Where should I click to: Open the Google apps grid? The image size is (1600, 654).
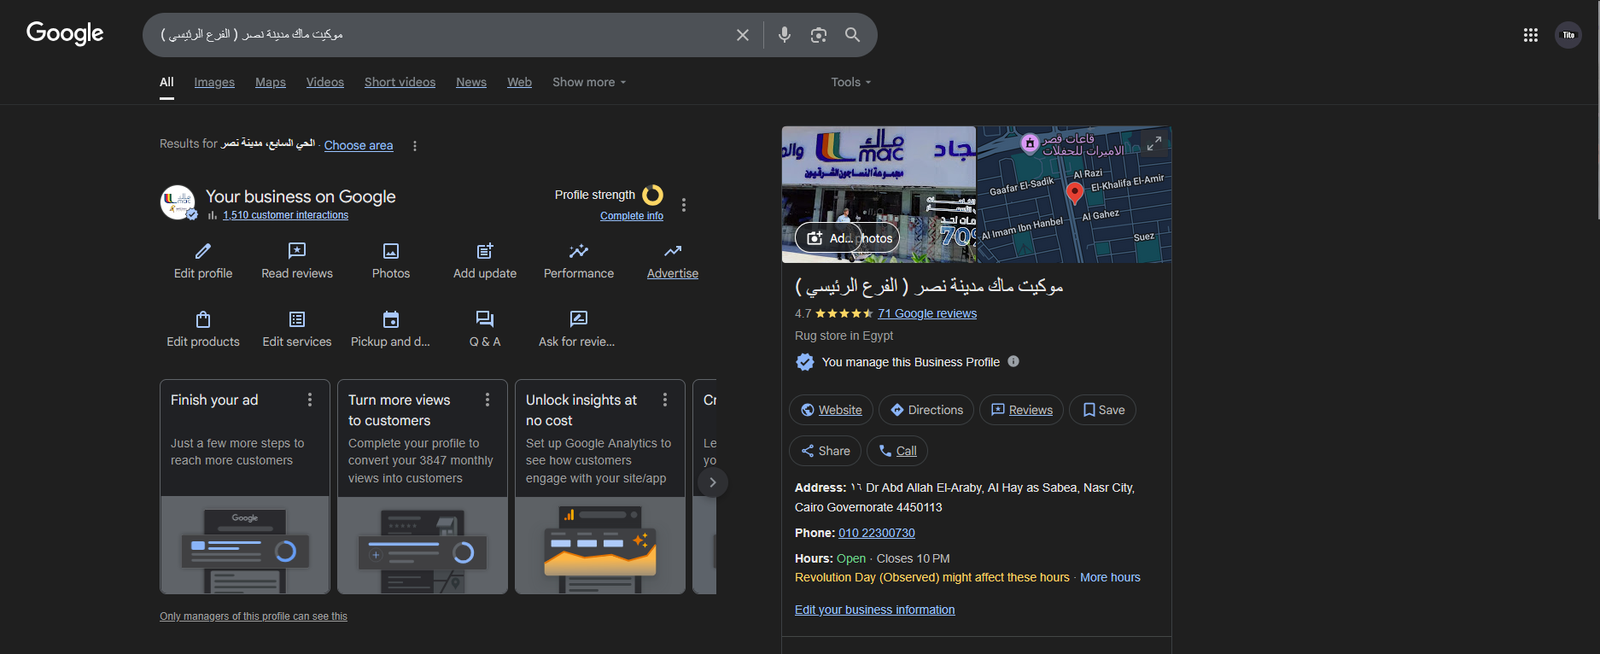pos(1530,35)
